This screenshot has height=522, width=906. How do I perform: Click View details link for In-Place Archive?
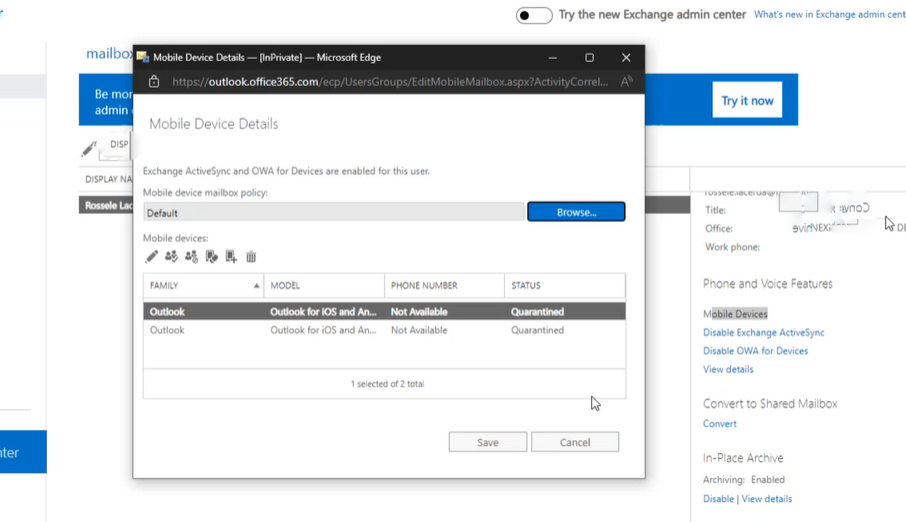[x=767, y=499]
